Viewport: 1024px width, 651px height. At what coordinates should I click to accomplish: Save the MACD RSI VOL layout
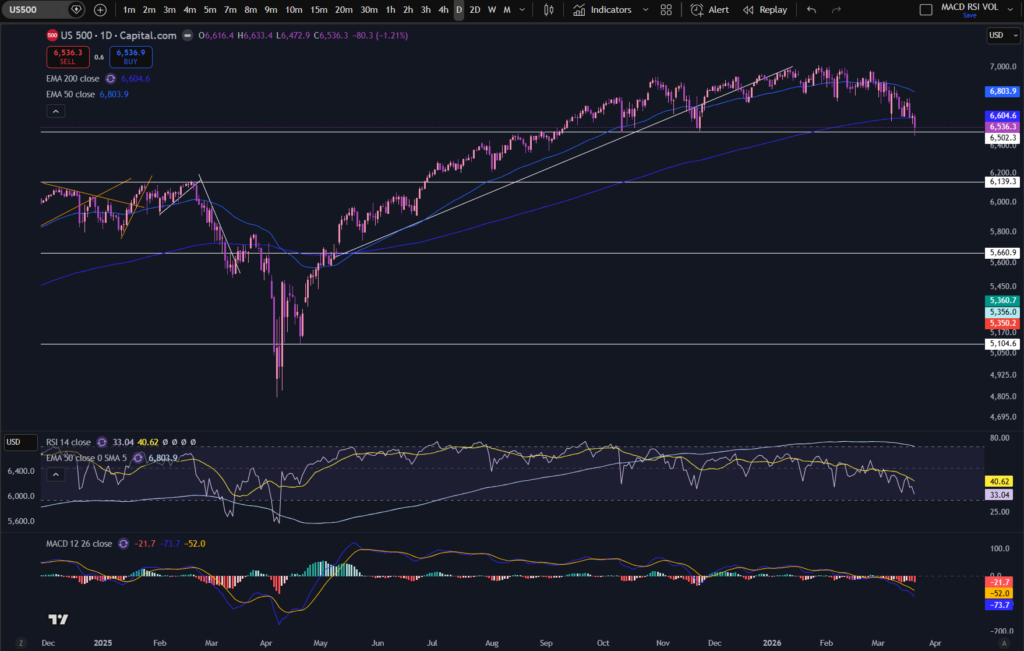(970, 15)
